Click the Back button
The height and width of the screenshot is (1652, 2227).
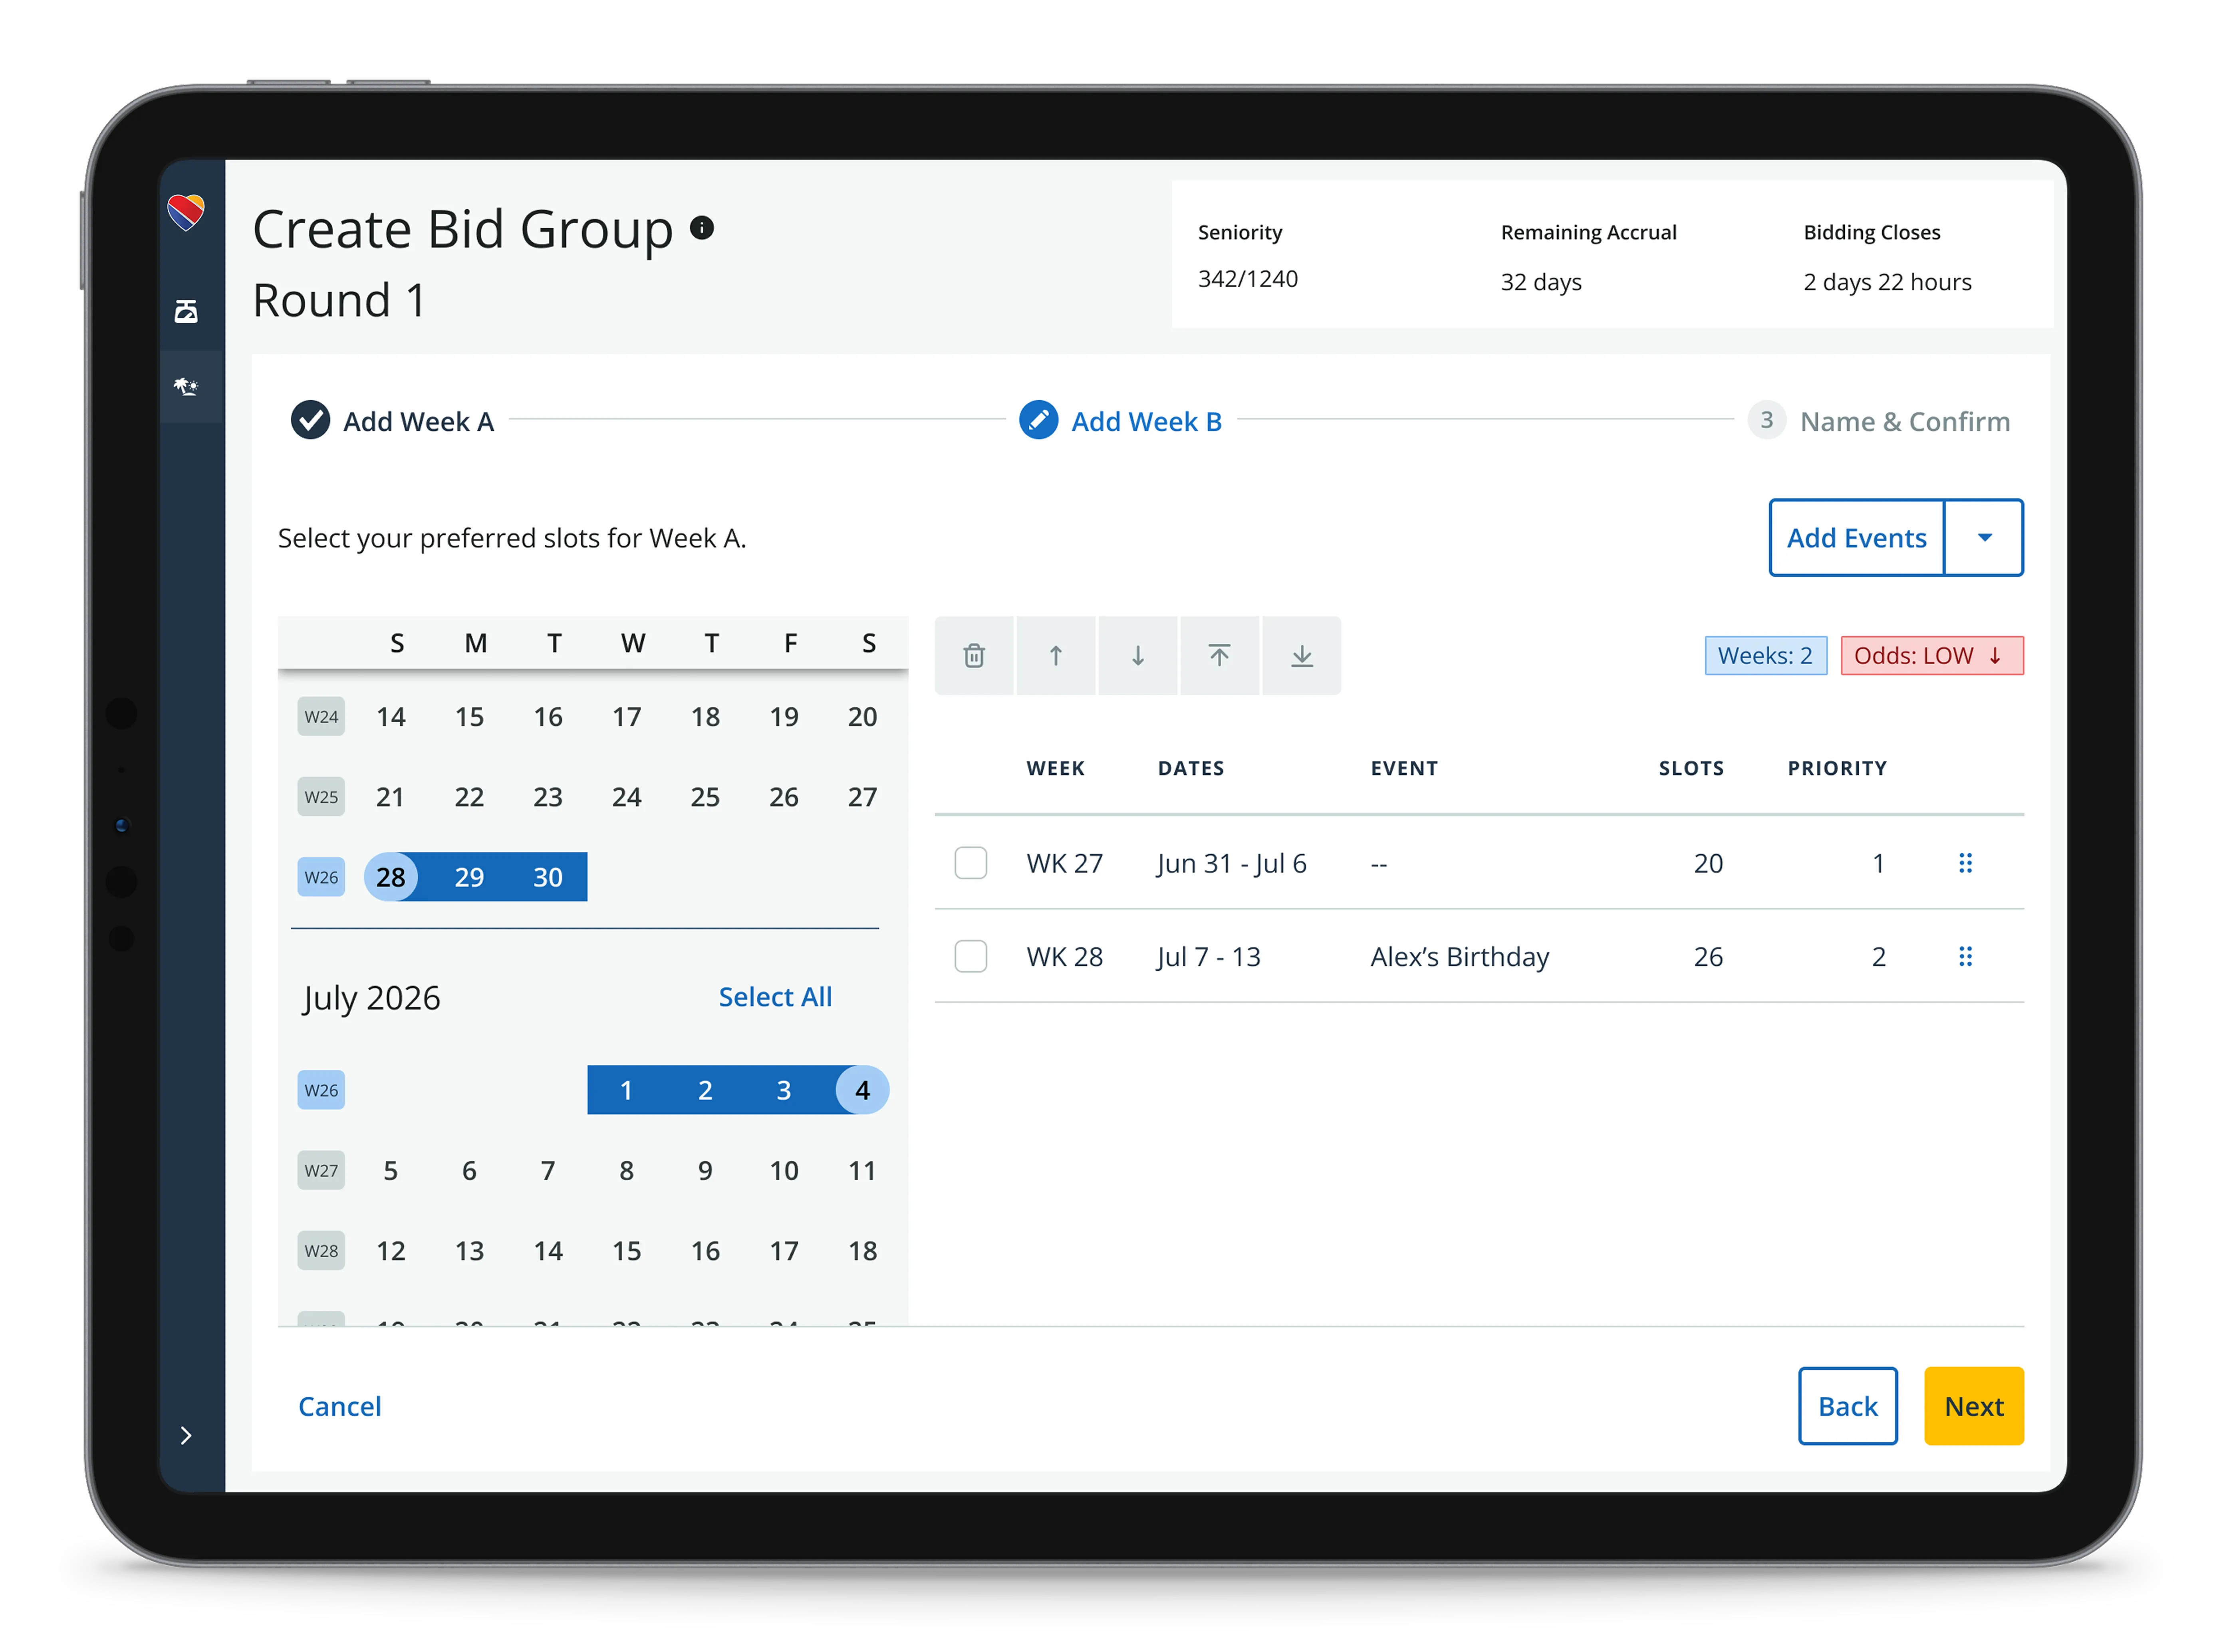point(1847,1406)
